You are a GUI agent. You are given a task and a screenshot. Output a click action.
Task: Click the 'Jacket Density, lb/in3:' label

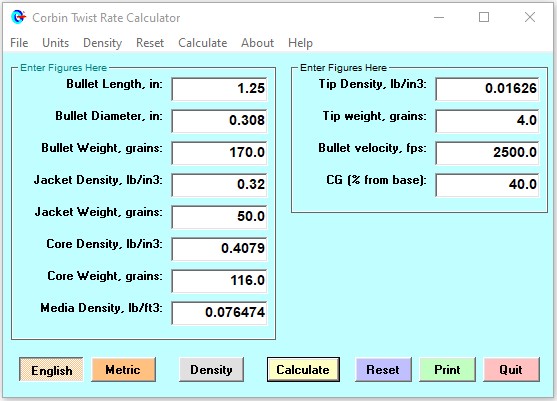tap(98, 180)
